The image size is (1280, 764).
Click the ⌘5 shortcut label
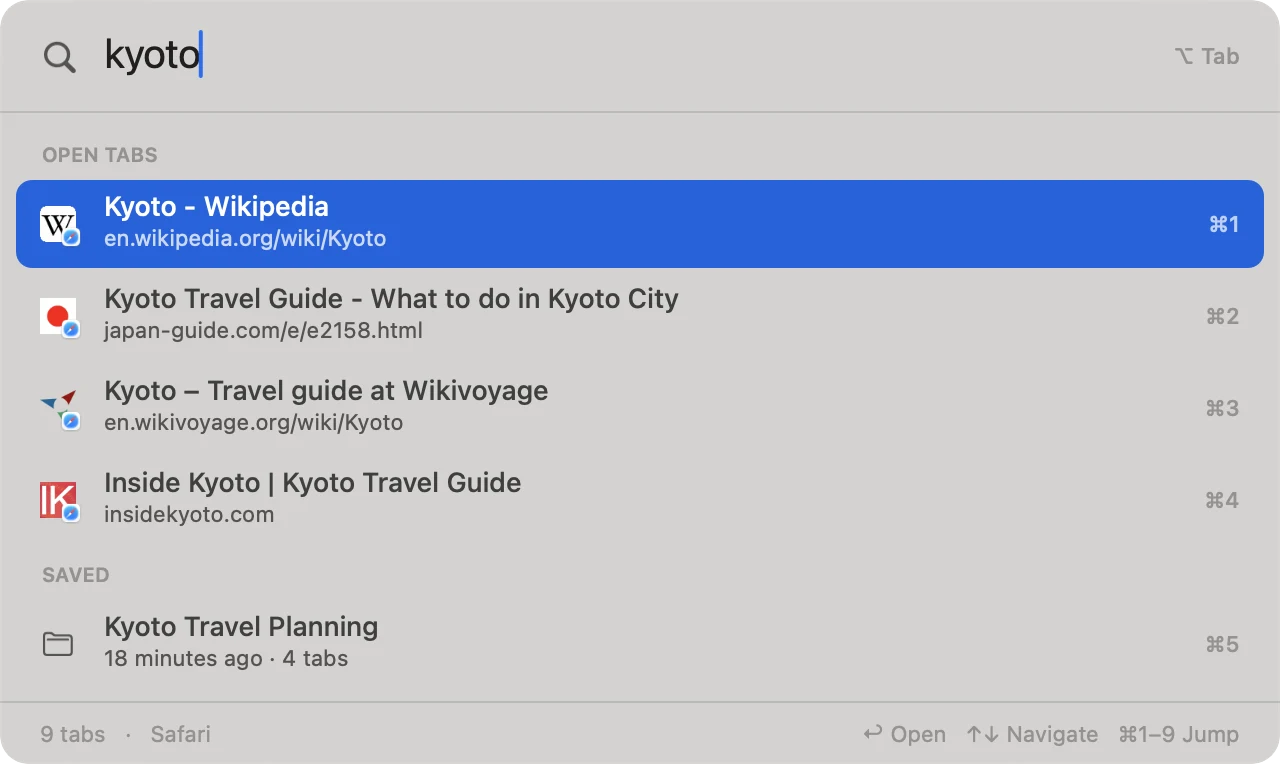pyautogui.click(x=1223, y=644)
